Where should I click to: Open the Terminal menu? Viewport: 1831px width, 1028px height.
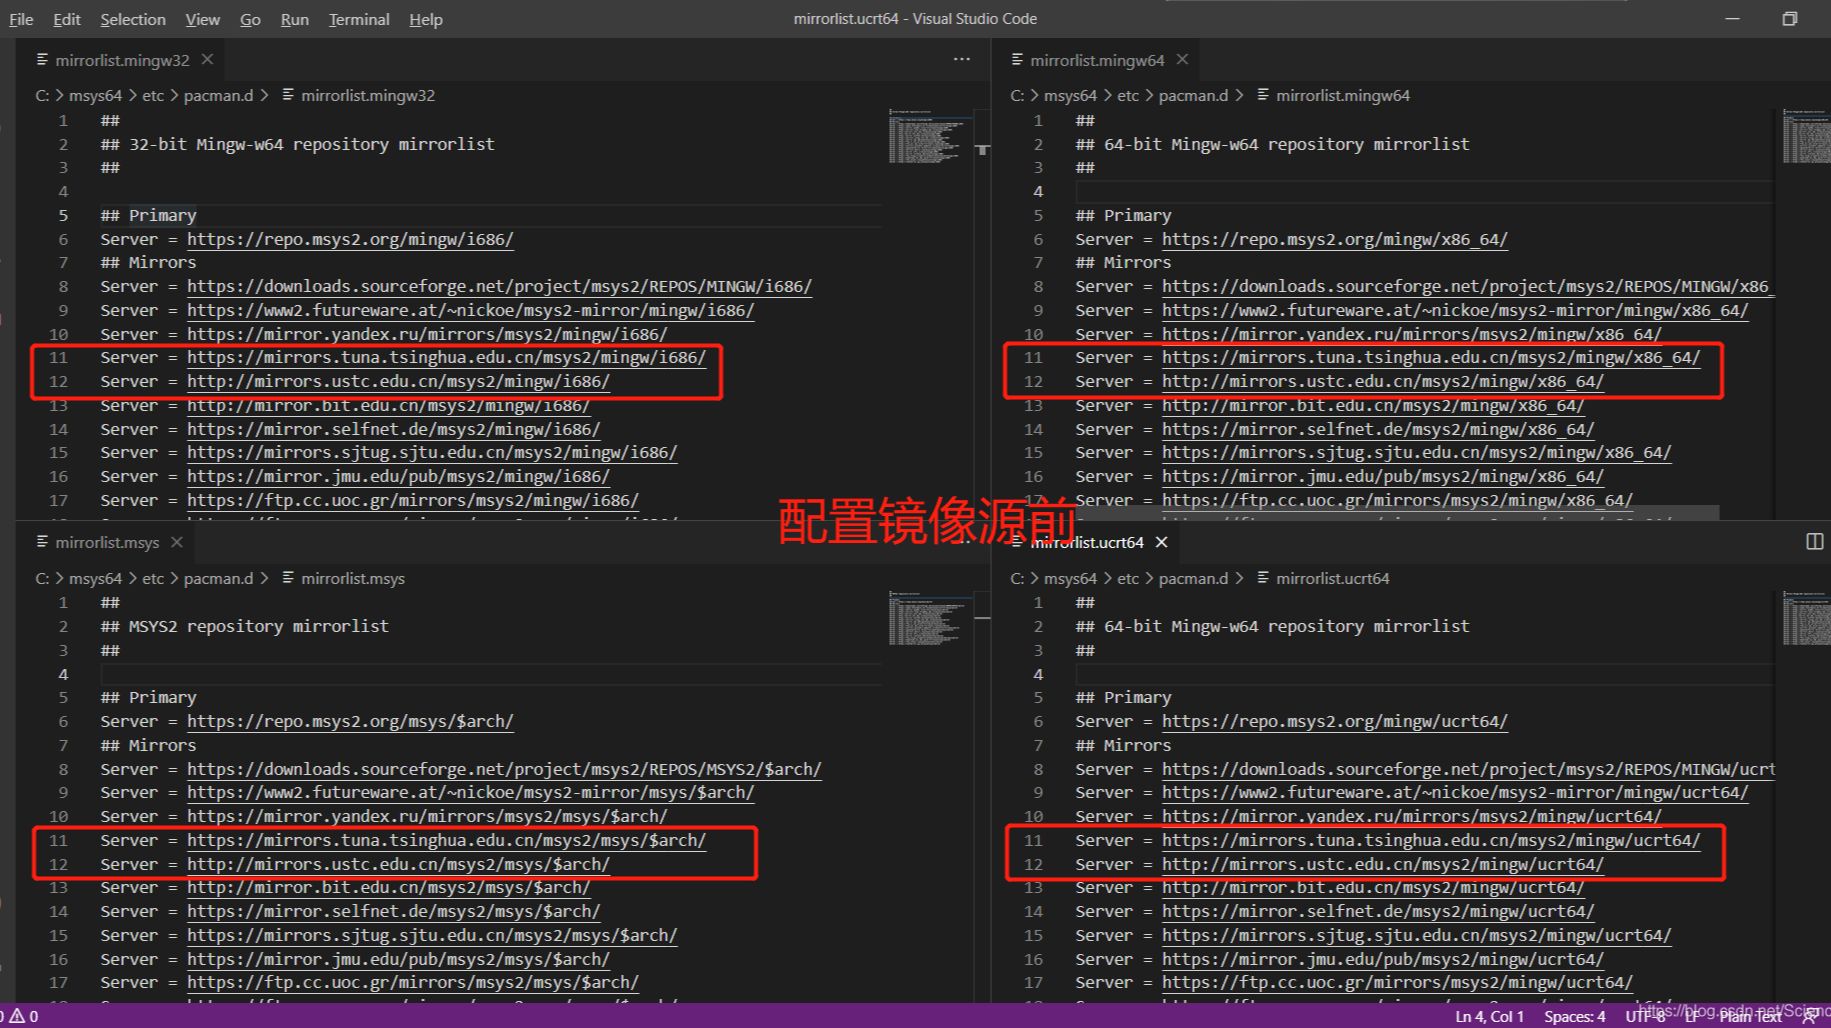[x=359, y=19]
